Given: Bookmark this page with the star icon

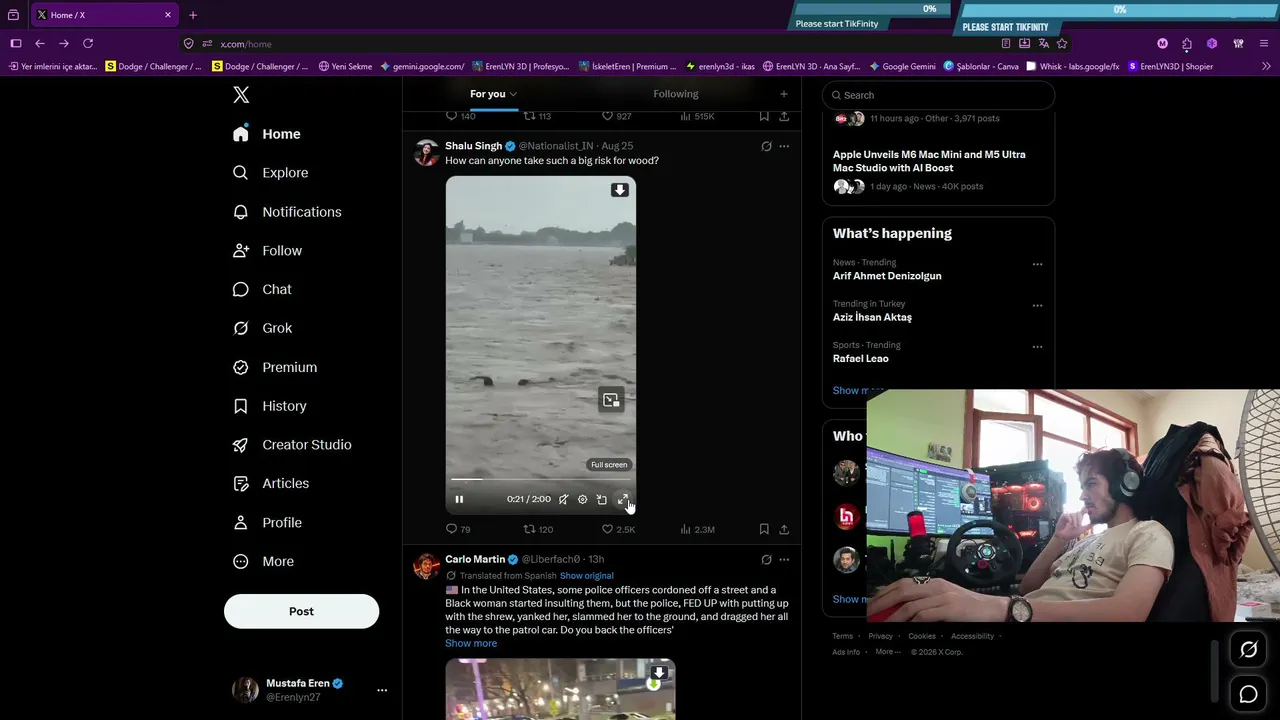Looking at the screenshot, I should (x=1062, y=44).
